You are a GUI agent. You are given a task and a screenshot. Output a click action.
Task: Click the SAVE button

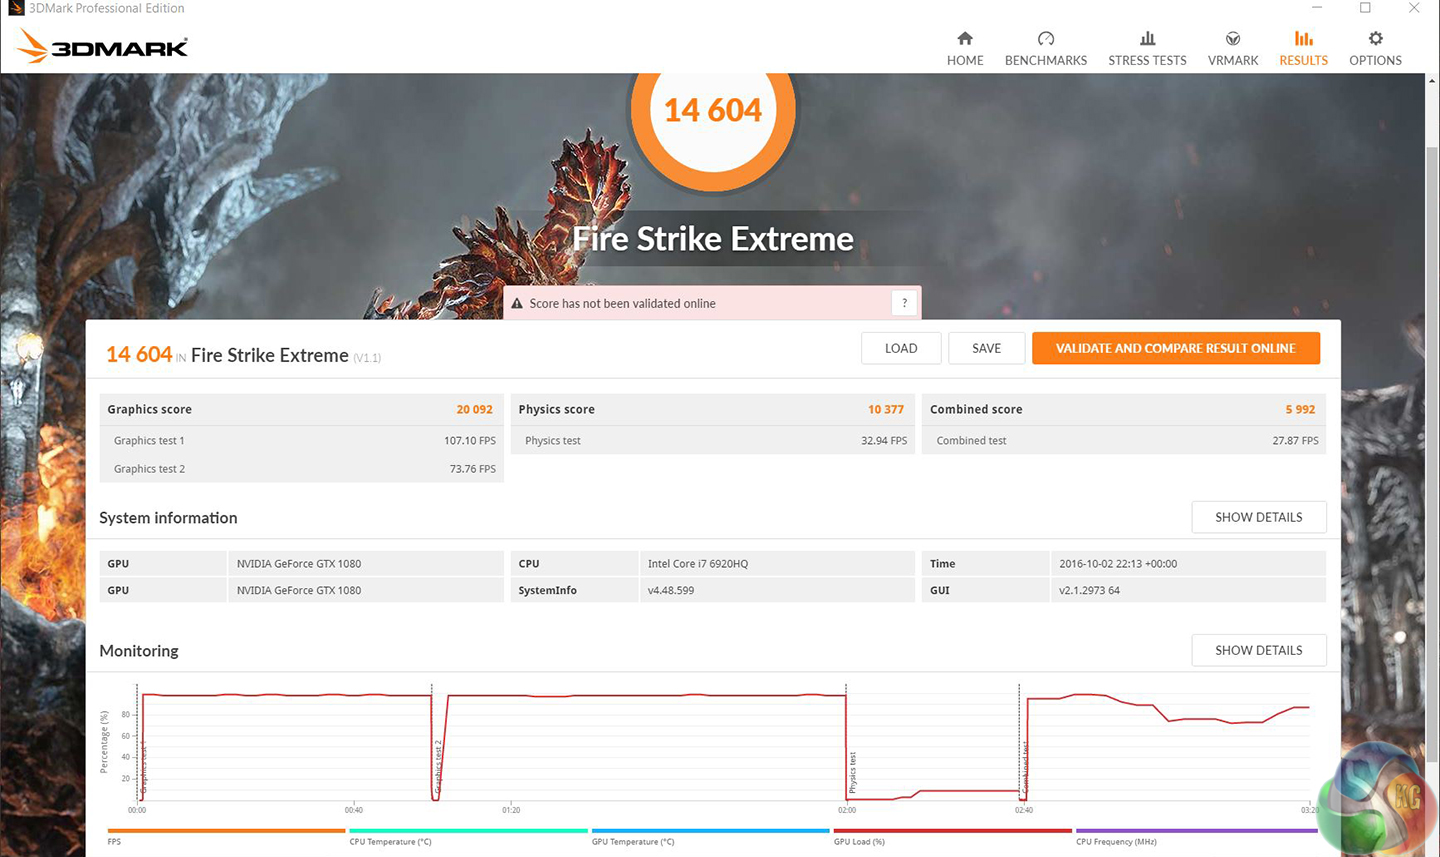pyautogui.click(x=987, y=348)
